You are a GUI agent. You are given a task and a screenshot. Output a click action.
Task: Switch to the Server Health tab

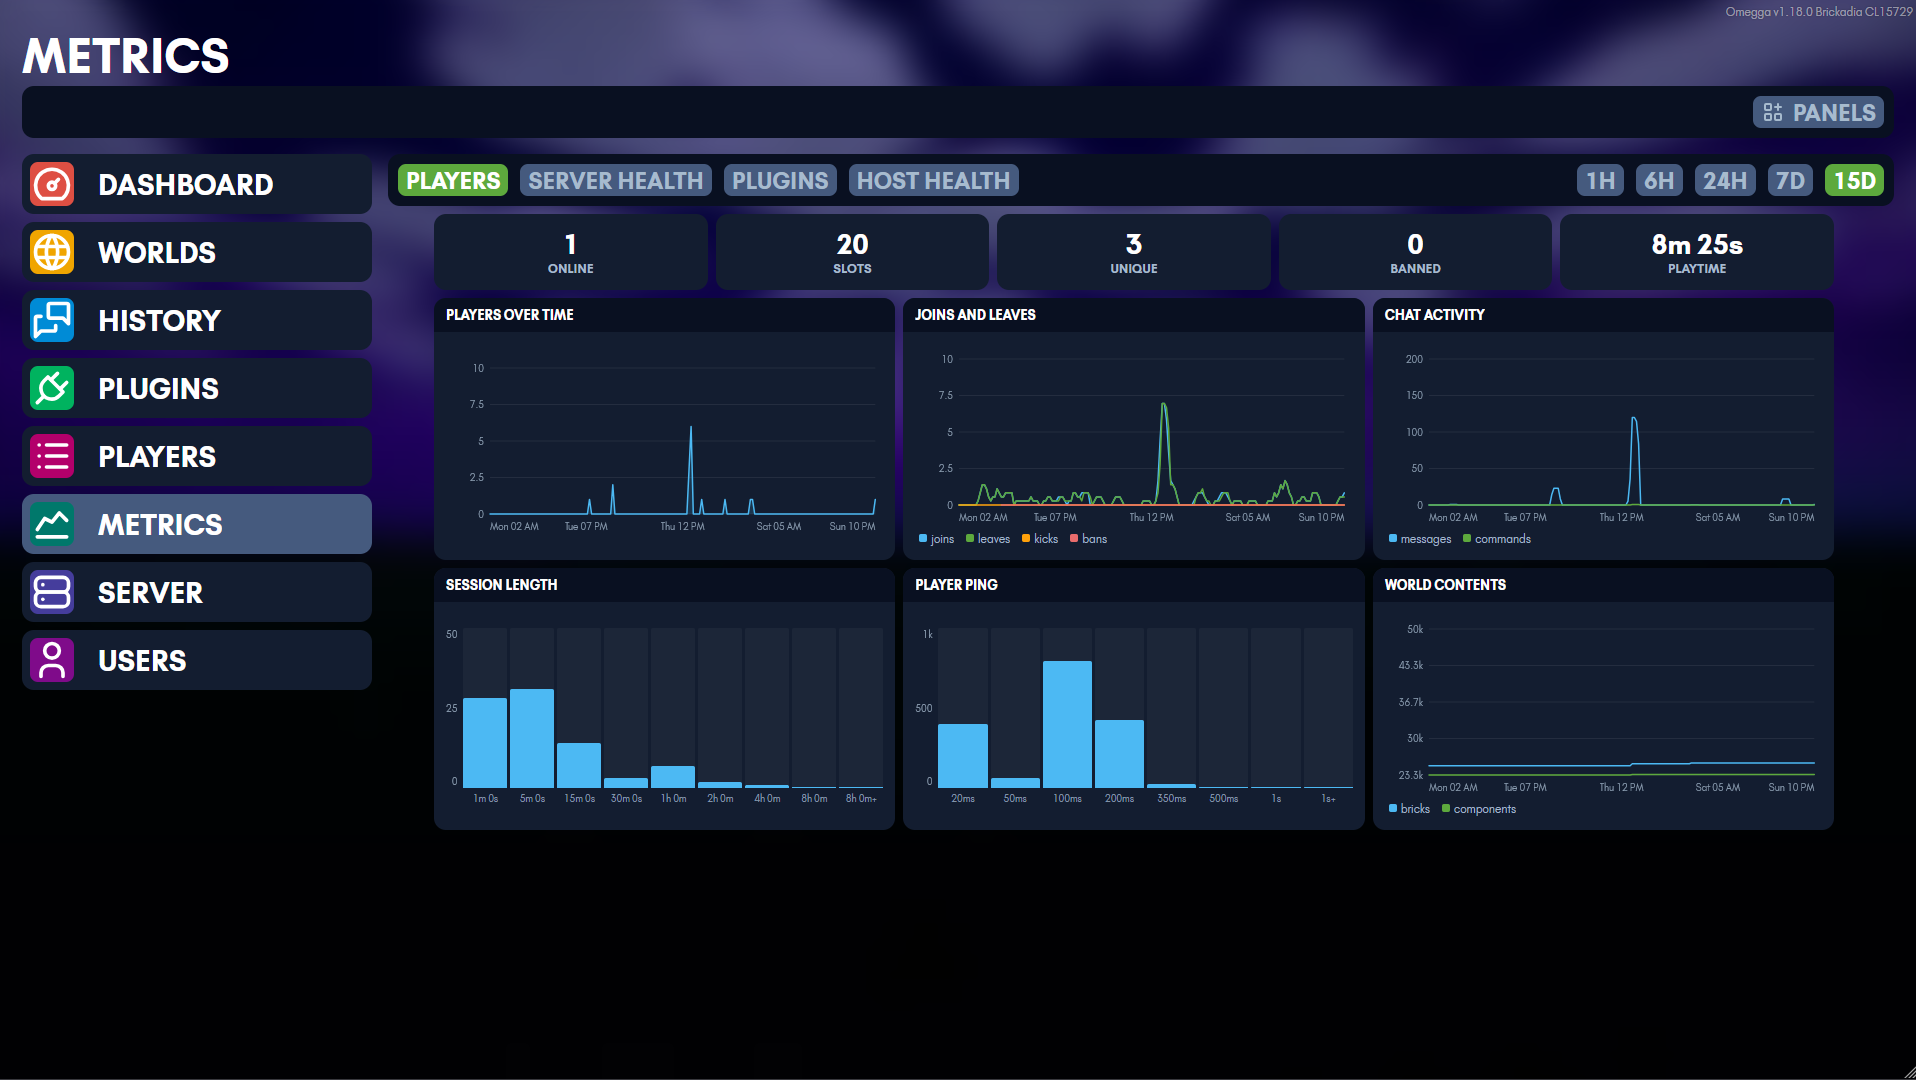tap(615, 181)
